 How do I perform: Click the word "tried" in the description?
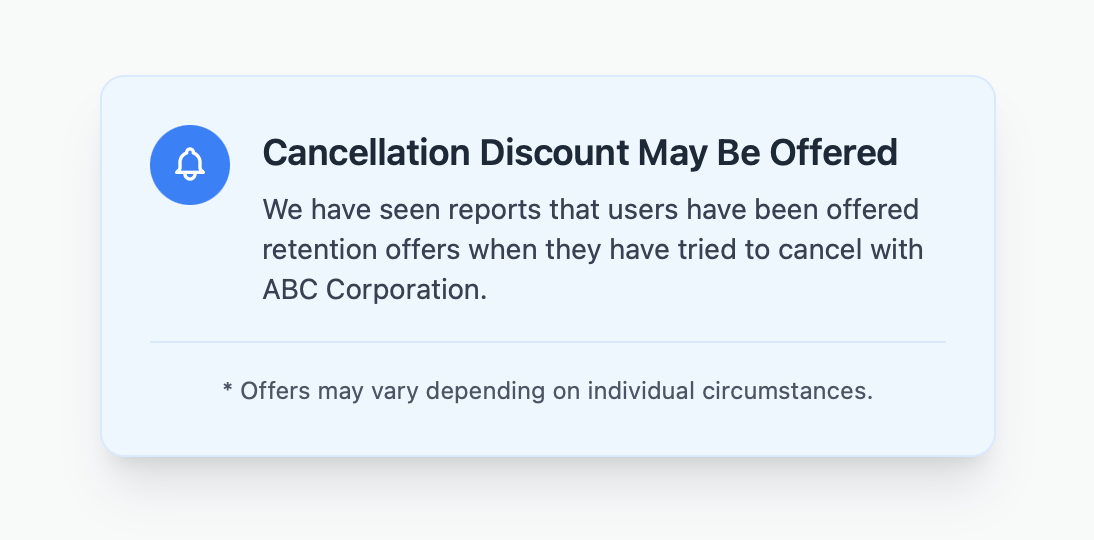click(717, 249)
